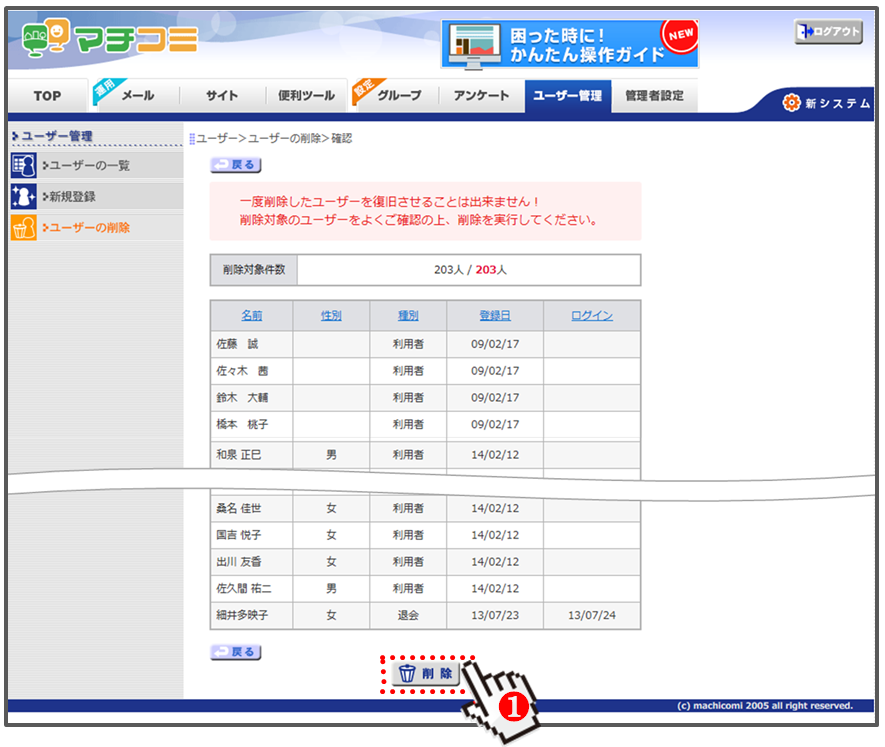
Task: Open the かんたん操作ガイド banner
Action: (569, 45)
